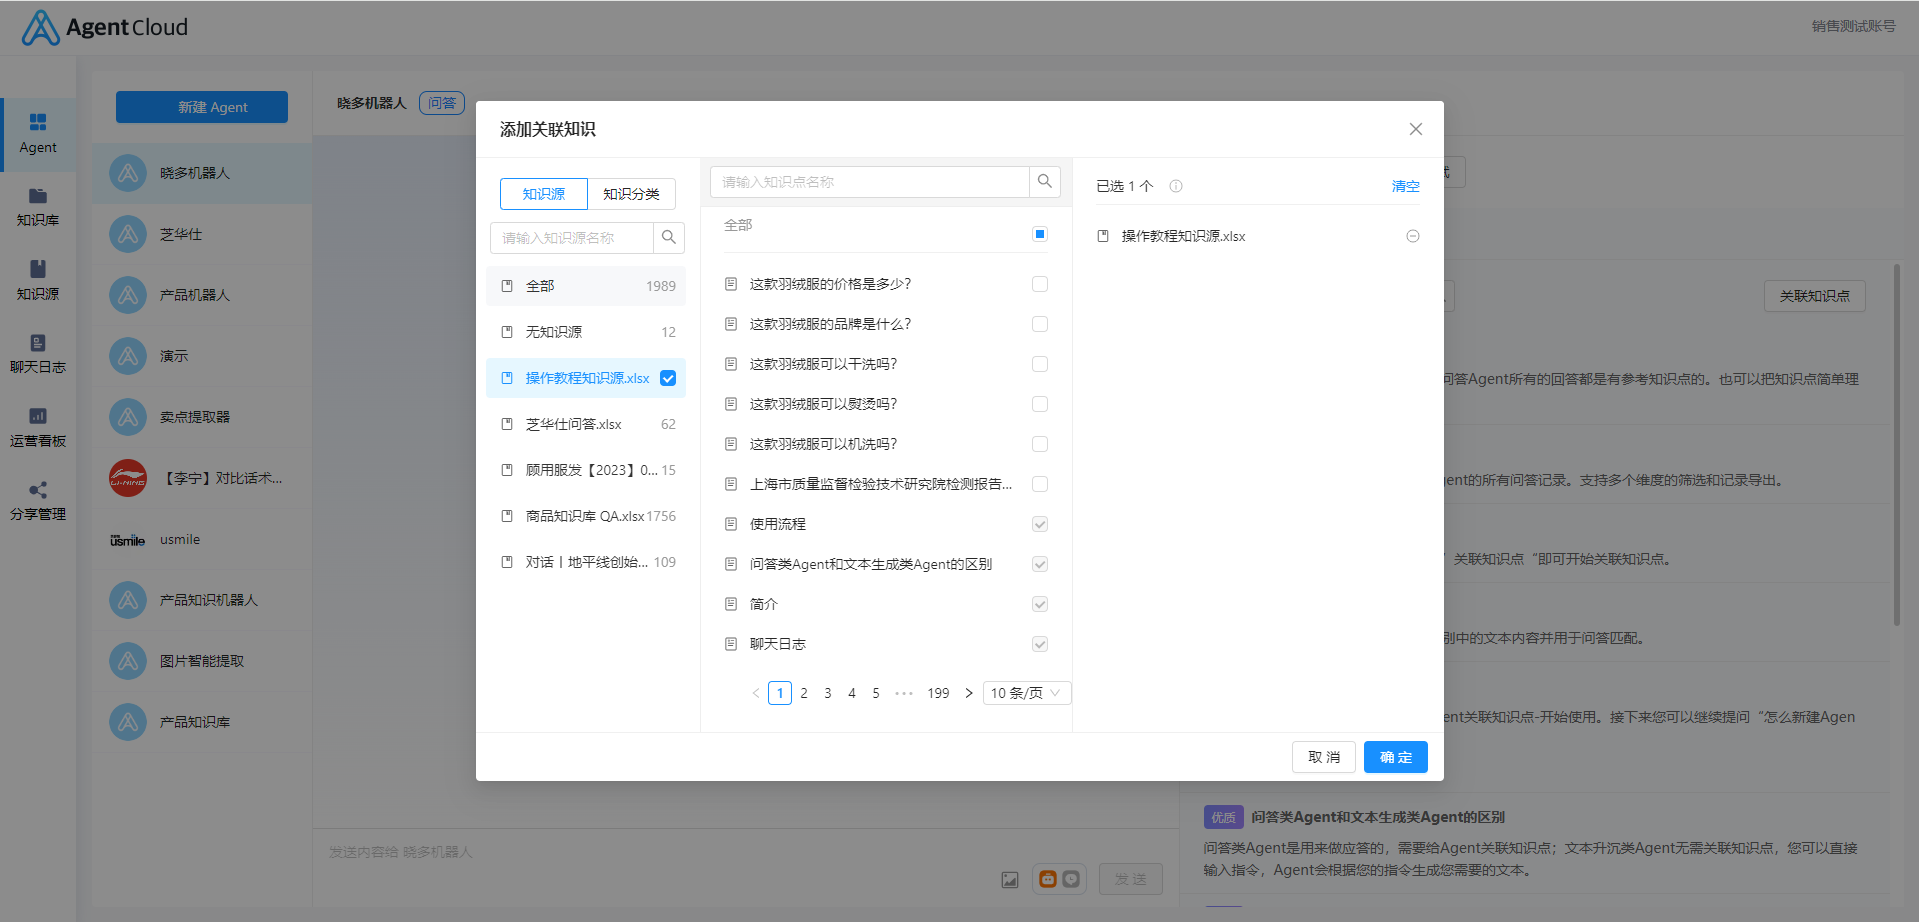The image size is (1919, 922).
Task: Toggle checkbox for 聊天日志 knowledge item
Action: point(1040,644)
